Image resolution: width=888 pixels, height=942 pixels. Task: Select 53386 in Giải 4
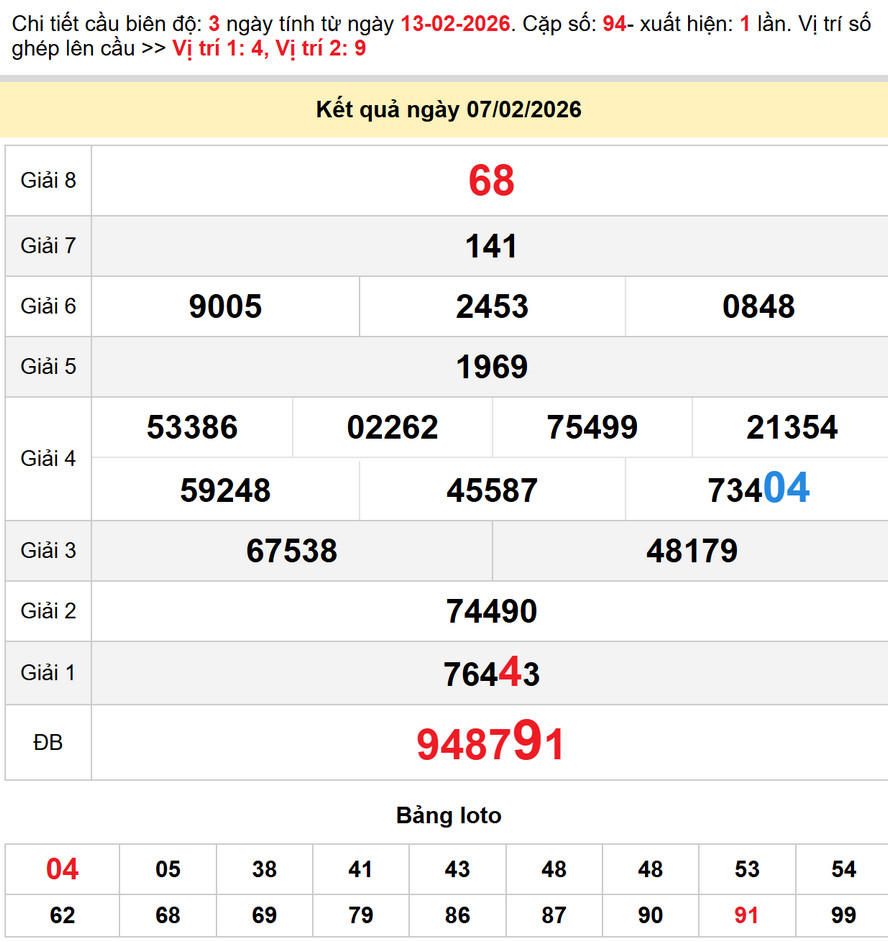(192, 427)
